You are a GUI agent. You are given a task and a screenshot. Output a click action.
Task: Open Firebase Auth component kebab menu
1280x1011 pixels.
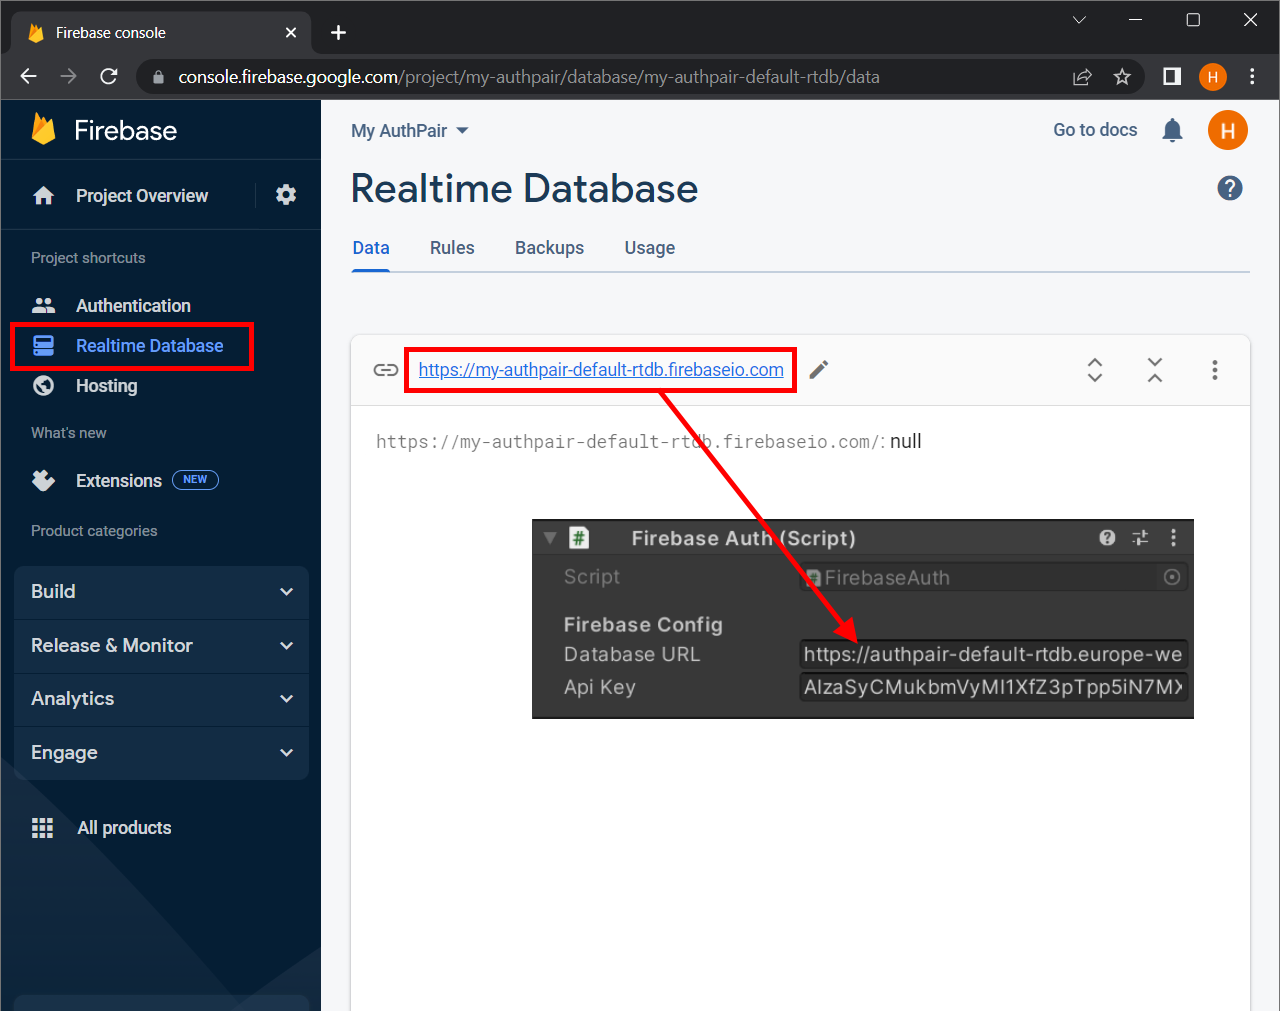[1173, 538]
